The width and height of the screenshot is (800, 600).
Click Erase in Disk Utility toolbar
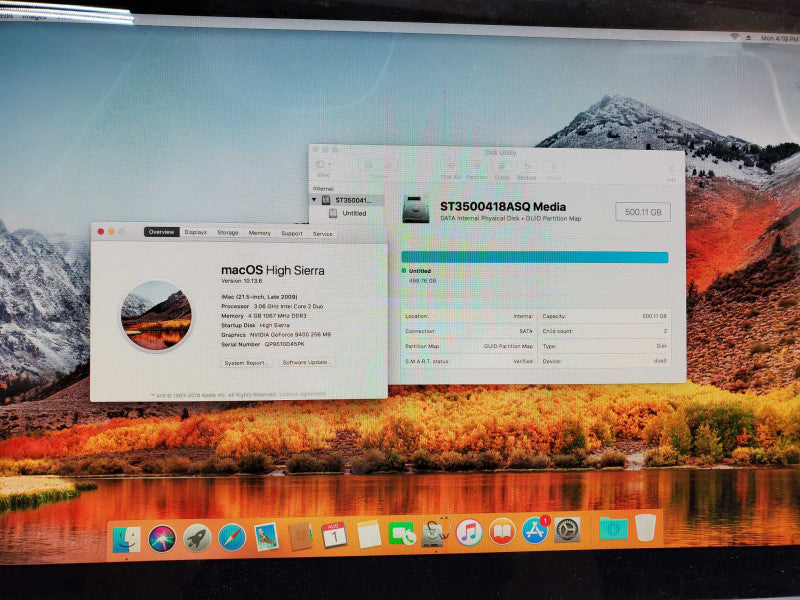pos(502,171)
